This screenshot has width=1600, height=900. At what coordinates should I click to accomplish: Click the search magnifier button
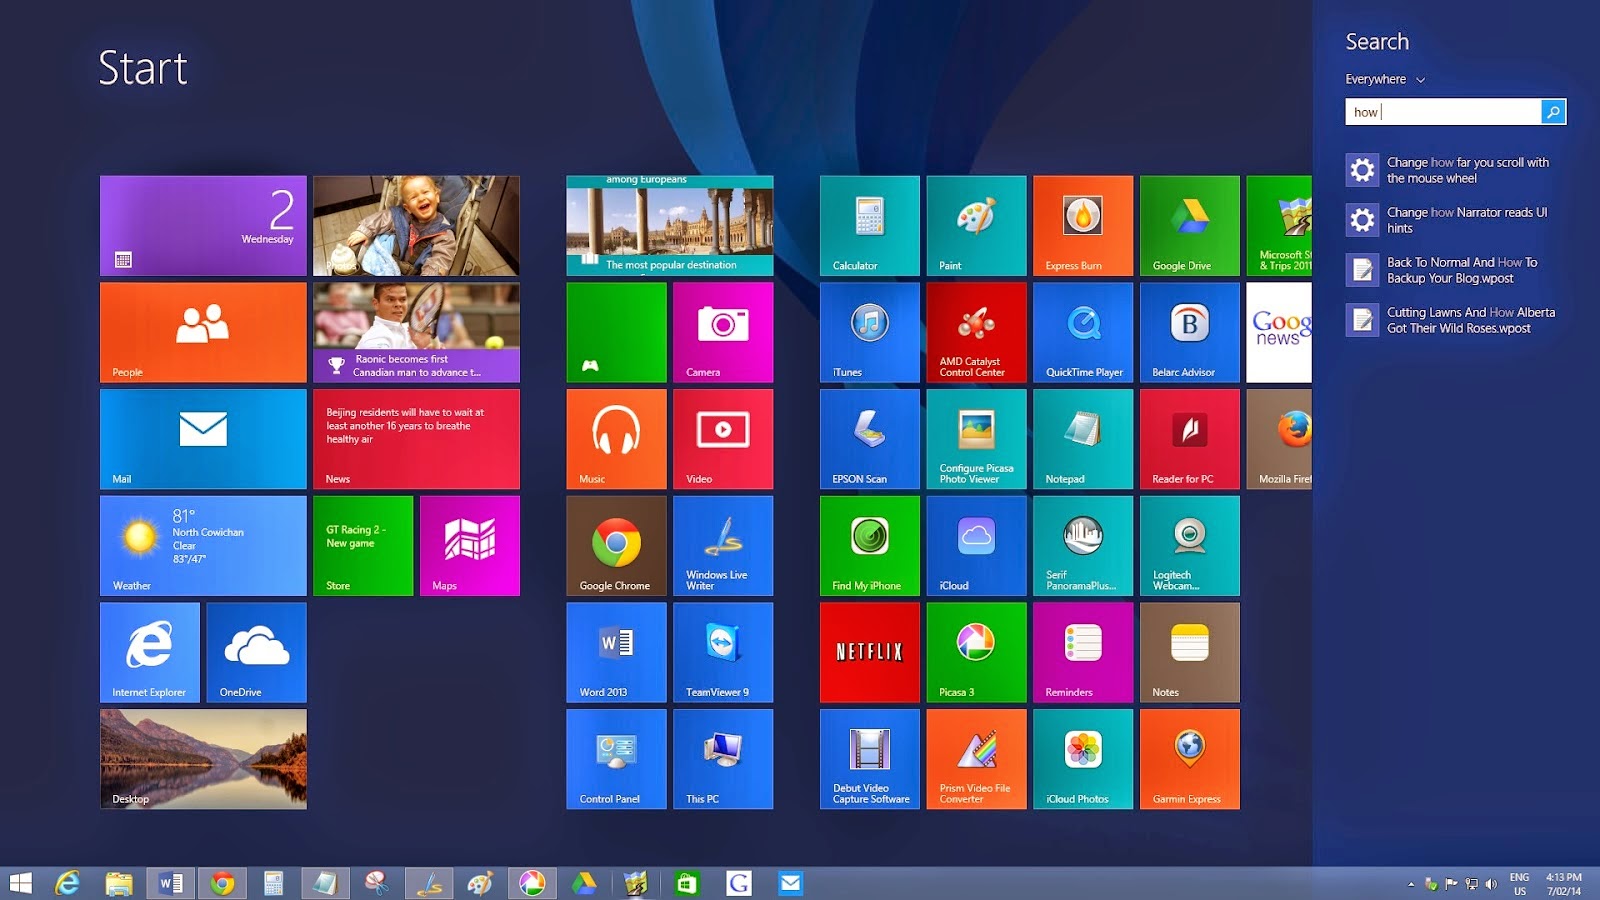pos(1552,112)
